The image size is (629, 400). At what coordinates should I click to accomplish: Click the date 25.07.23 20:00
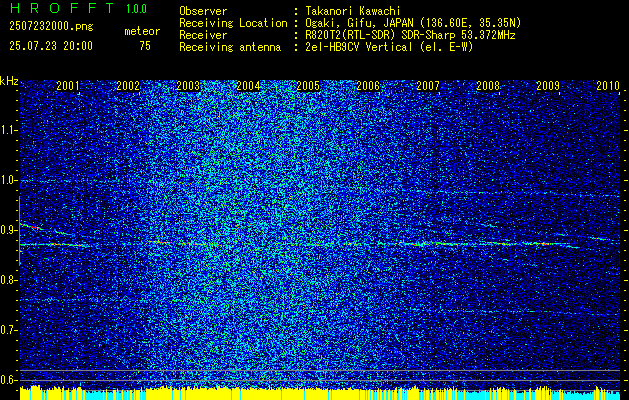tap(51, 46)
